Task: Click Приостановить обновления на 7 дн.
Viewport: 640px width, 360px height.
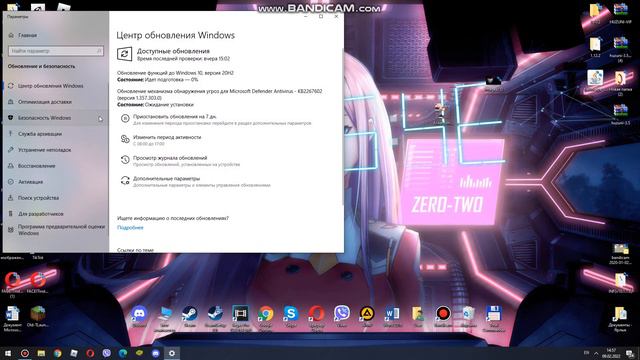Action: tap(174, 116)
